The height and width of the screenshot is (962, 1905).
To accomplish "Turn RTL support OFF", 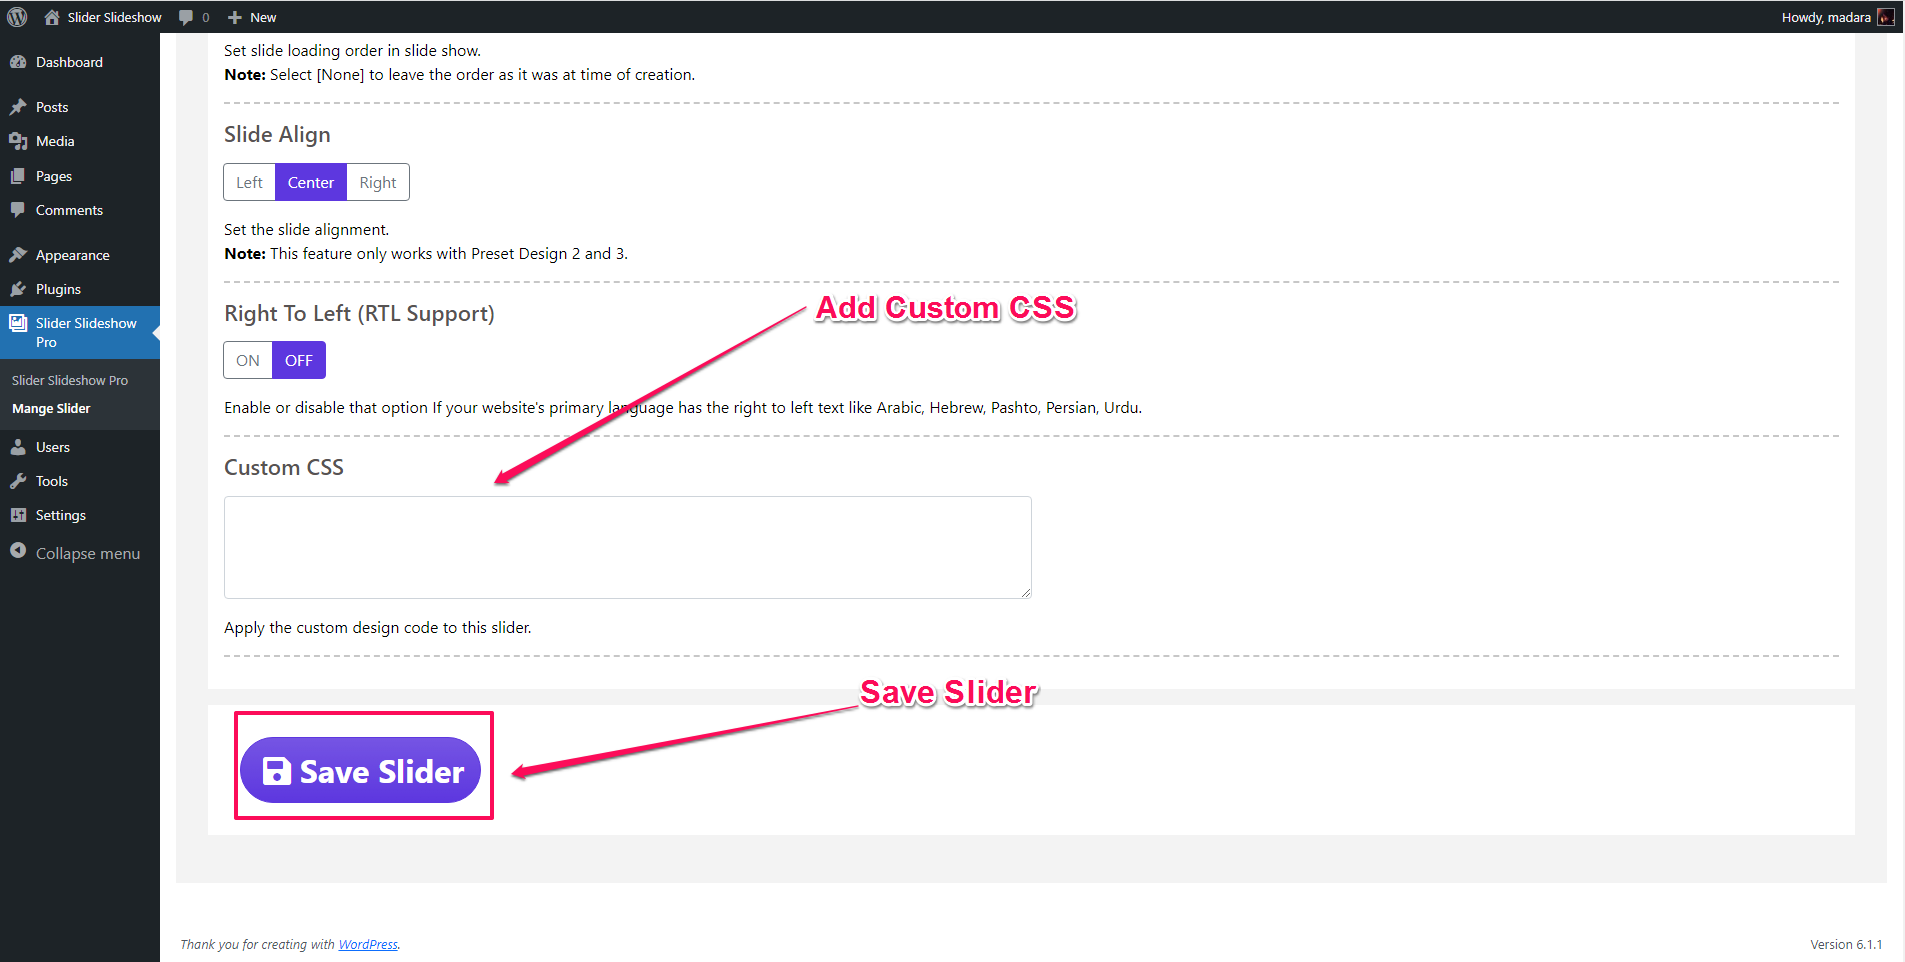I will (299, 360).
